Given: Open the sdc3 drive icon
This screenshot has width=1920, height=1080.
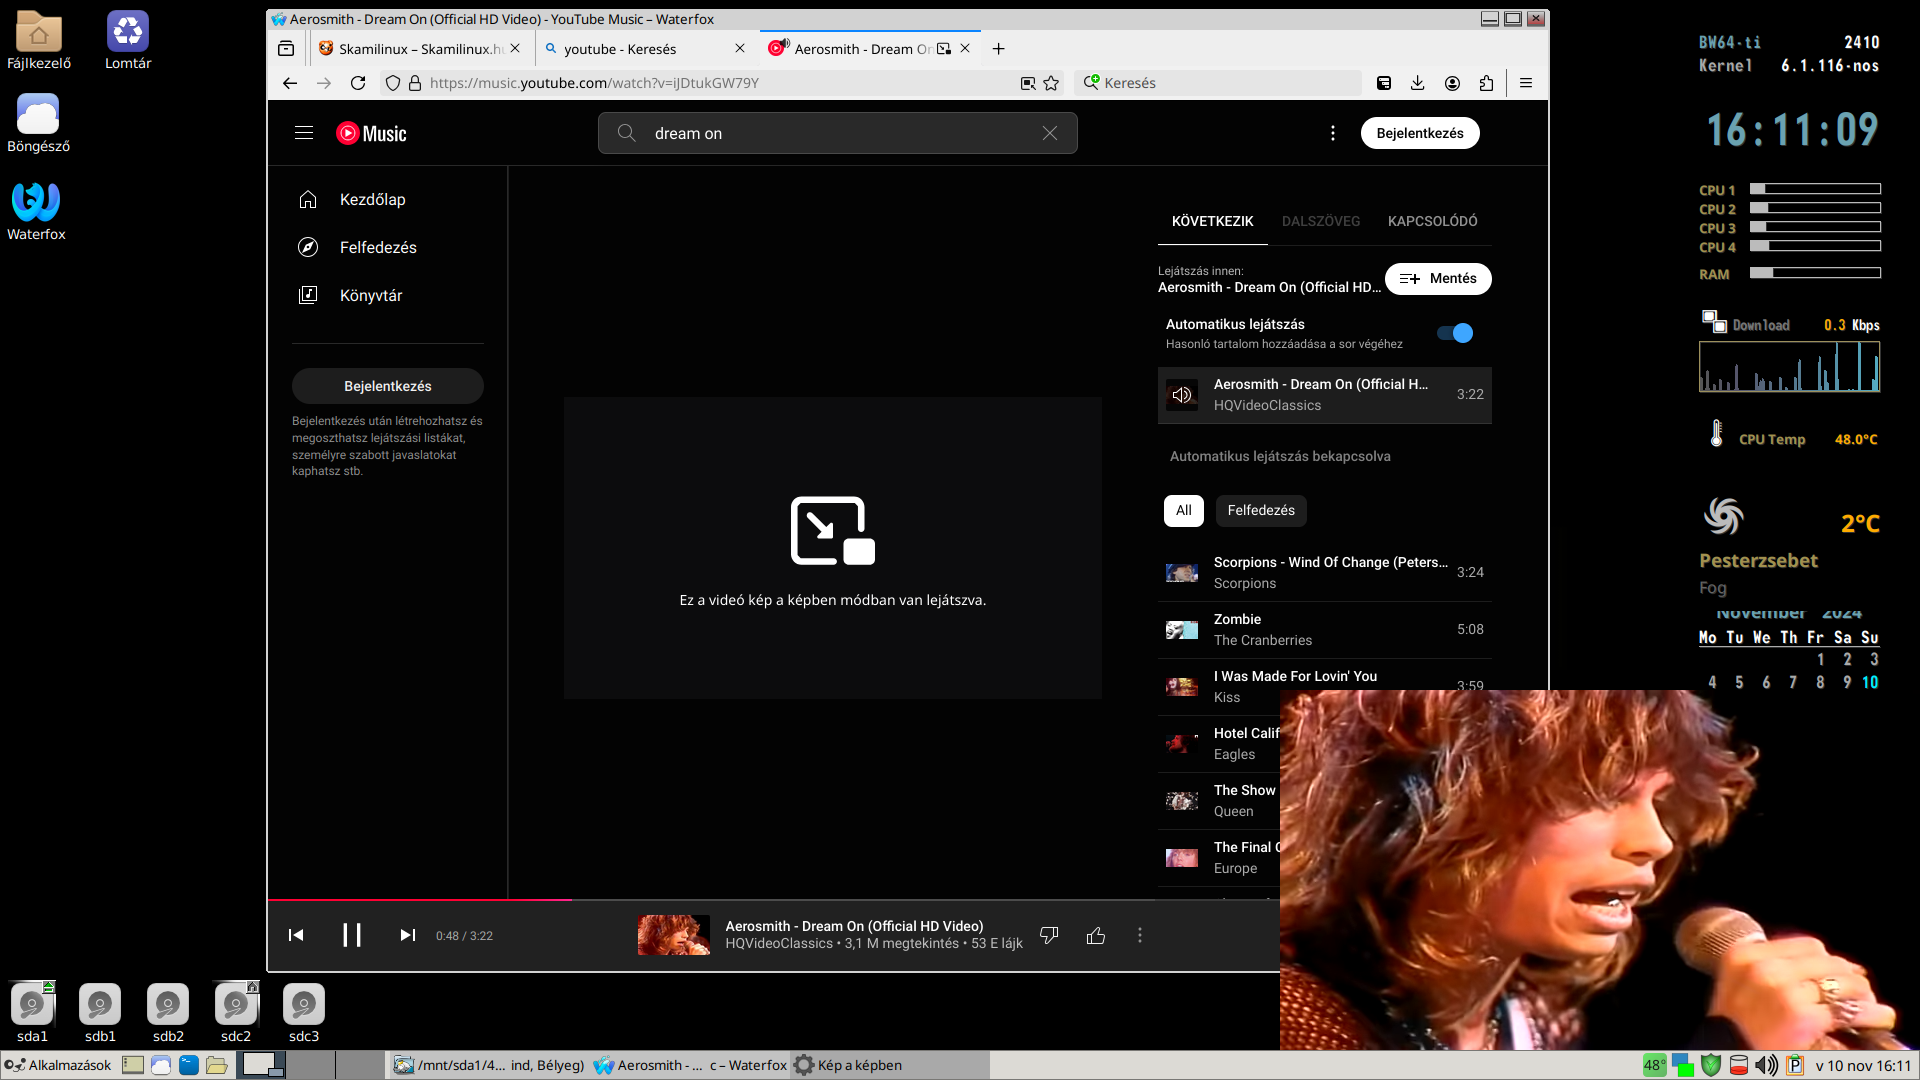Looking at the screenshot, I should (304, 1013).
